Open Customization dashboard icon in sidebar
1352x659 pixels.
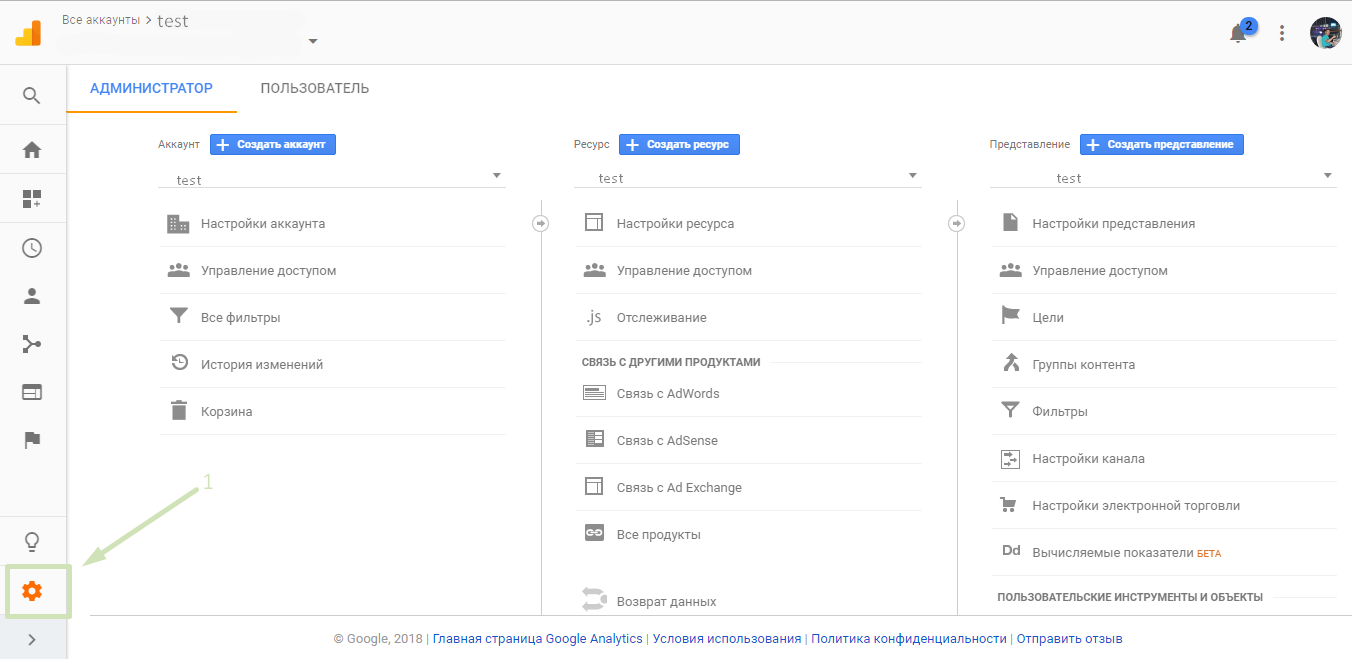[x=32, y=199]
